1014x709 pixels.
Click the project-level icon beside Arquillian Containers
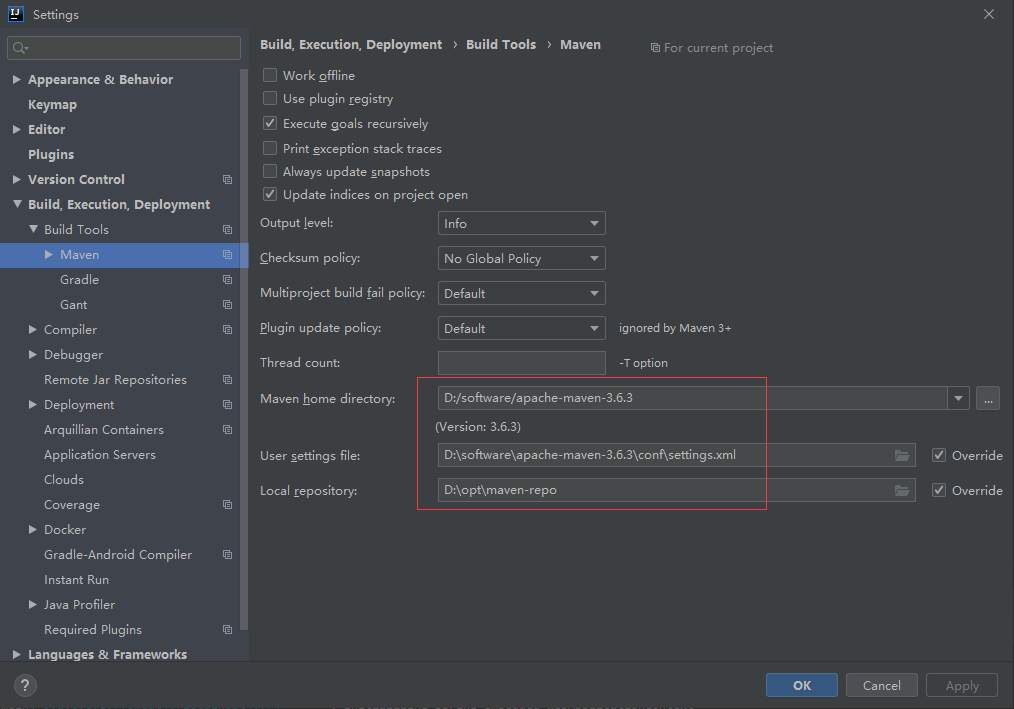pyautogui.click(x=228, y=430)
